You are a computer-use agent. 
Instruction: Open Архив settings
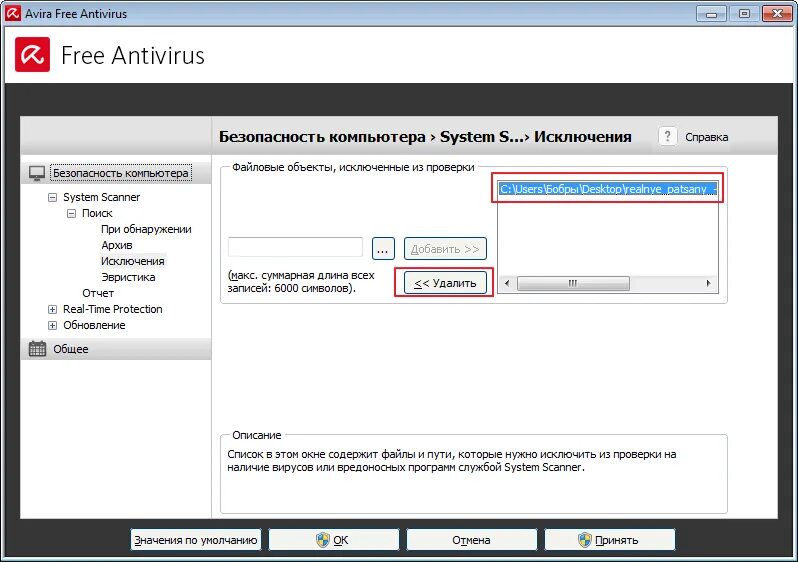click(x=117, y=245)
